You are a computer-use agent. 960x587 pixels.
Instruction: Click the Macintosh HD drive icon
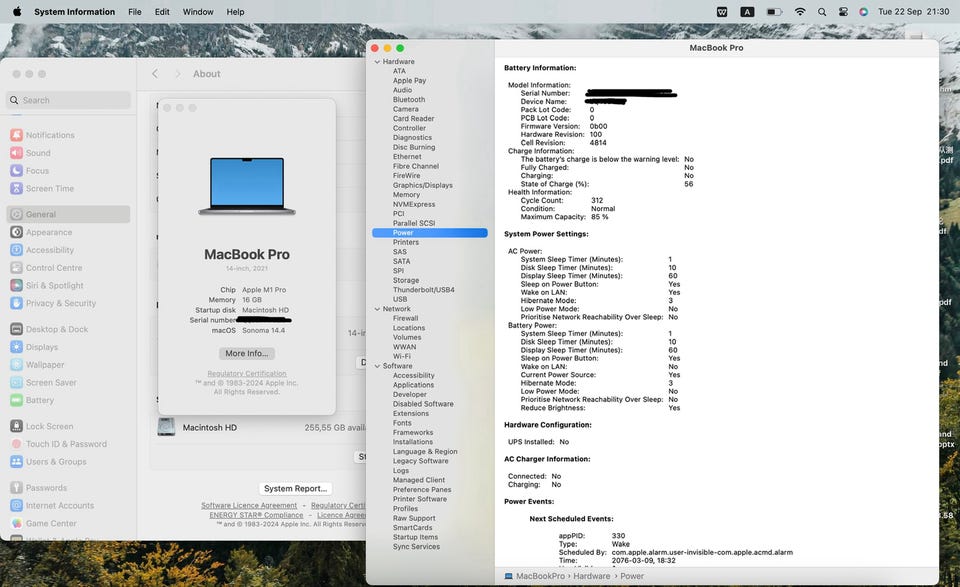[x=166, y=427]
